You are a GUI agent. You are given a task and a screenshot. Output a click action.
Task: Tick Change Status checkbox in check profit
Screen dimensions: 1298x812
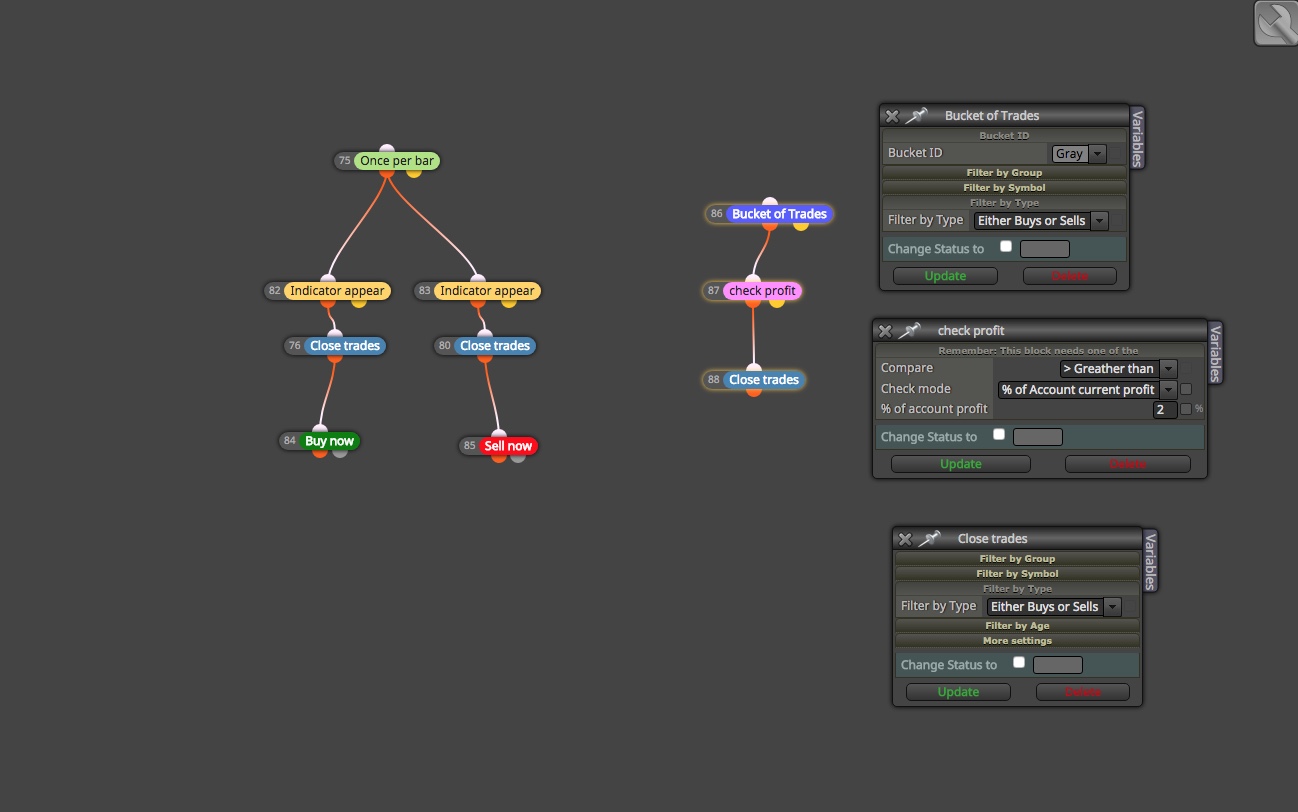(x=999, y=435)
